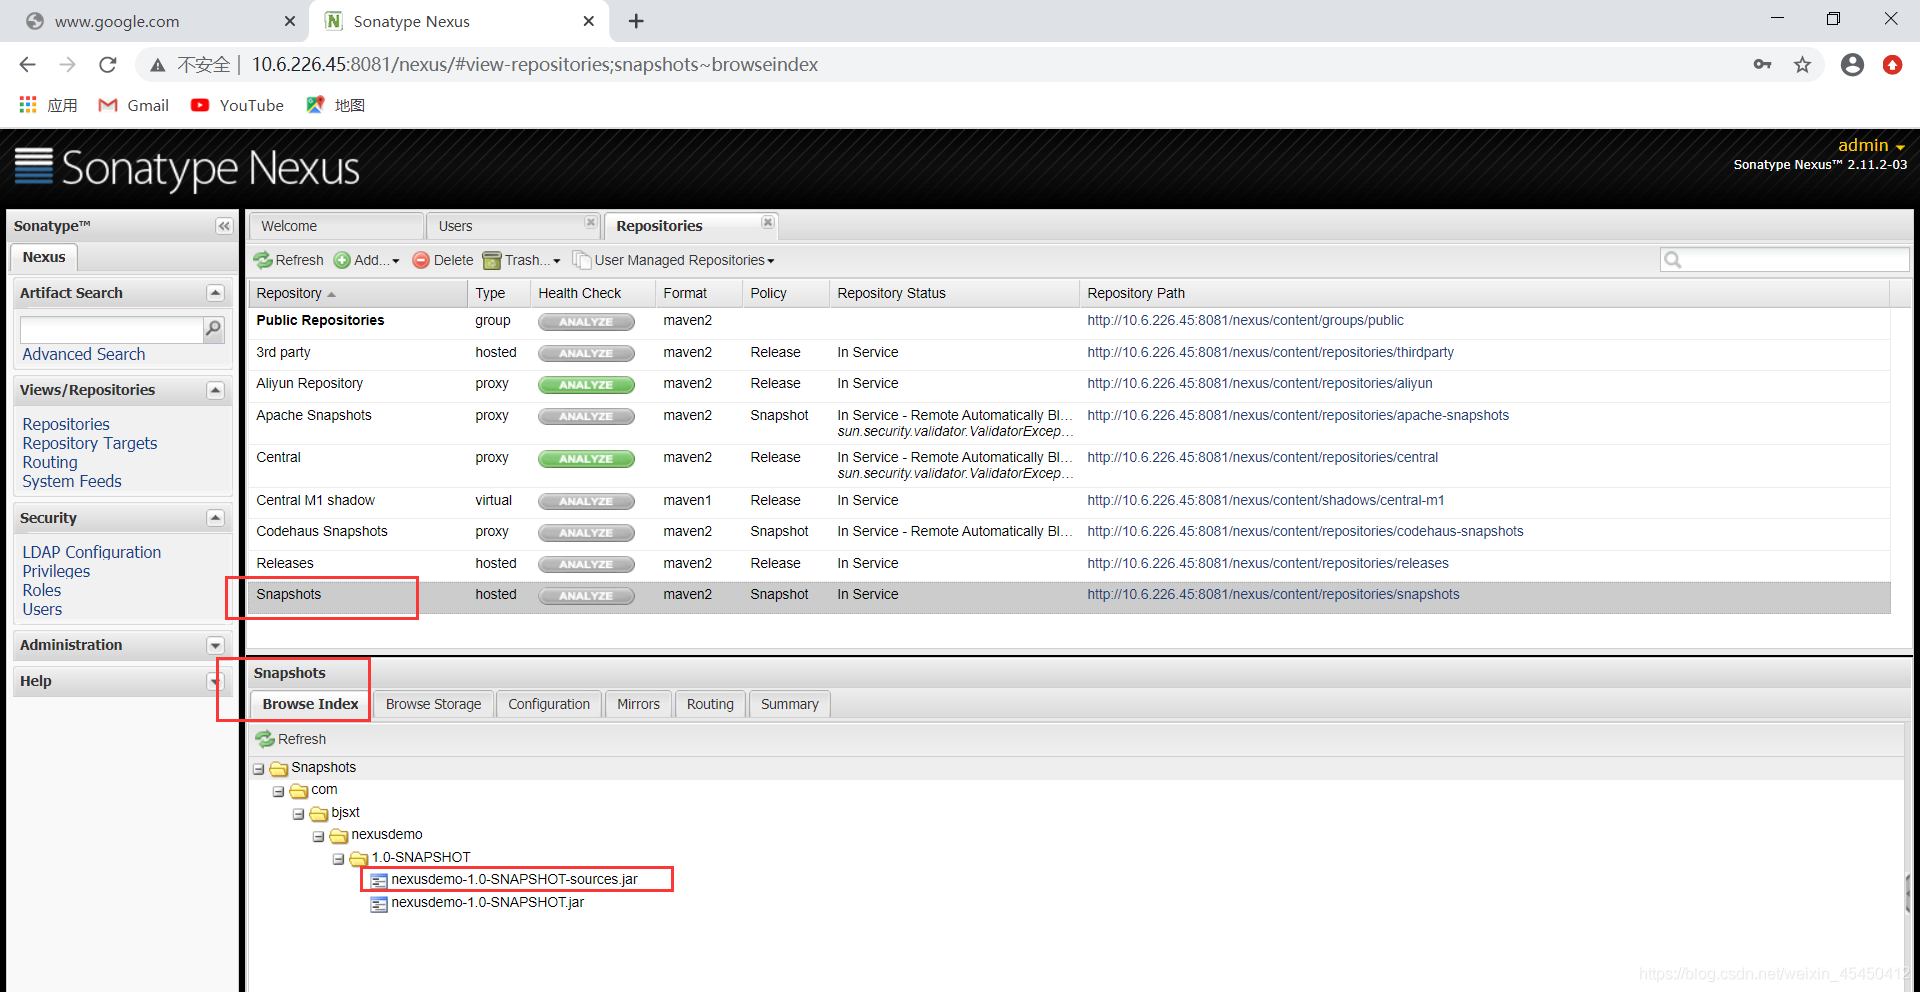Open Repository Targets link
The height and width of the screenshot is (992, 1920).
[x=90, y=443]
